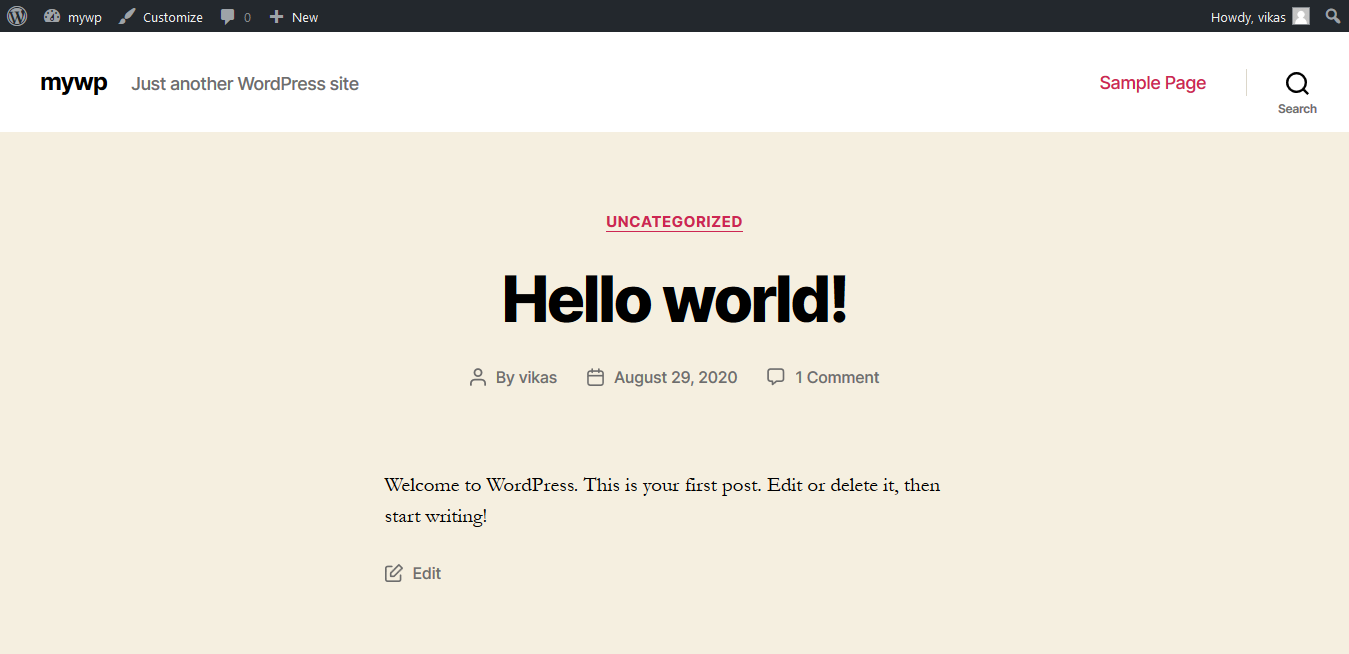The image size is (1349, 654).
Task: Click the pencil edit icon below the post
Action: click(394, 573)
